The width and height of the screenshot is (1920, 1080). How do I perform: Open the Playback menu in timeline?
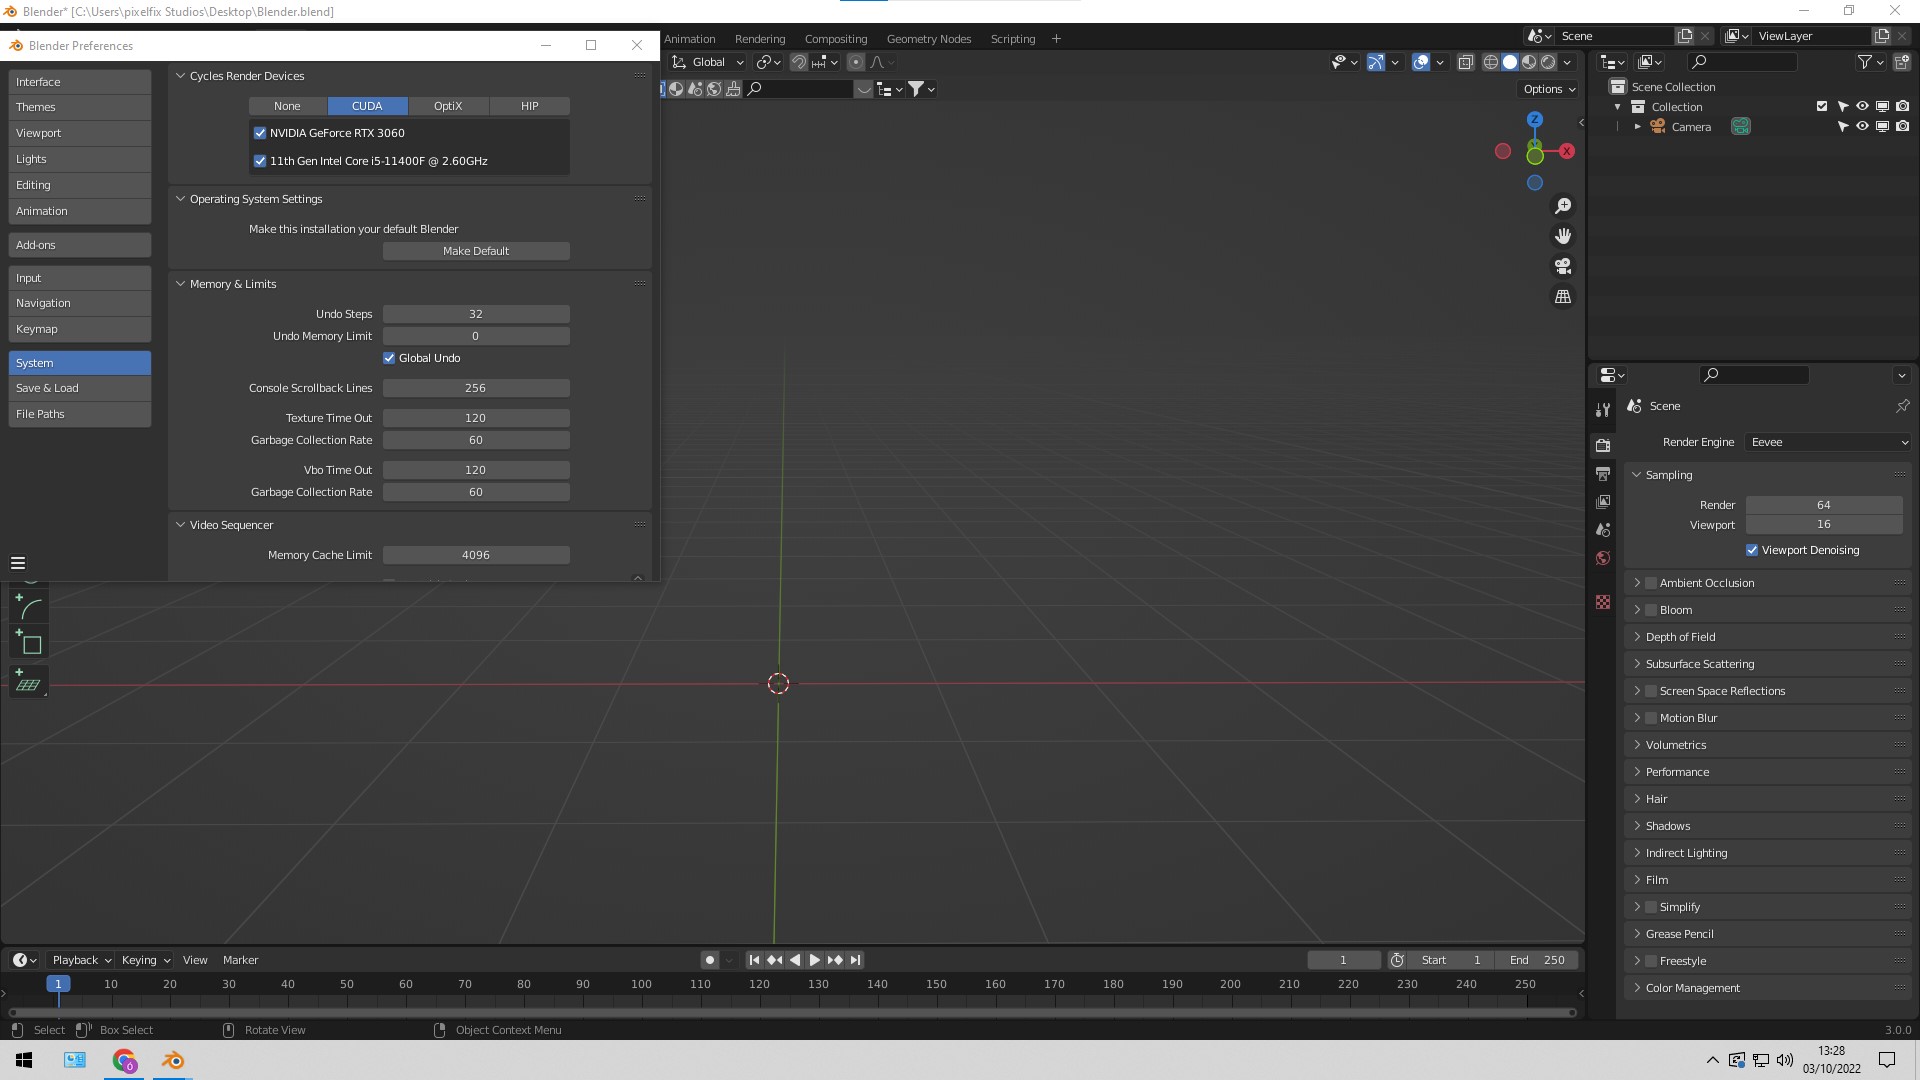pyautogui.click(x=81, y=960)
